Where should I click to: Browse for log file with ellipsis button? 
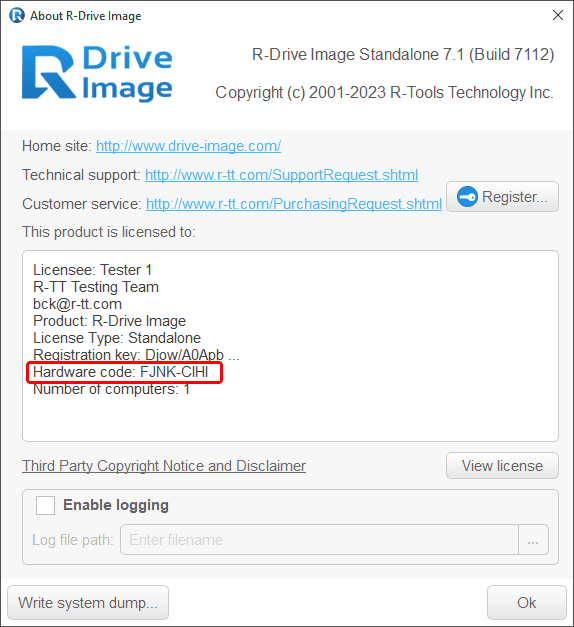click(533, 540)
